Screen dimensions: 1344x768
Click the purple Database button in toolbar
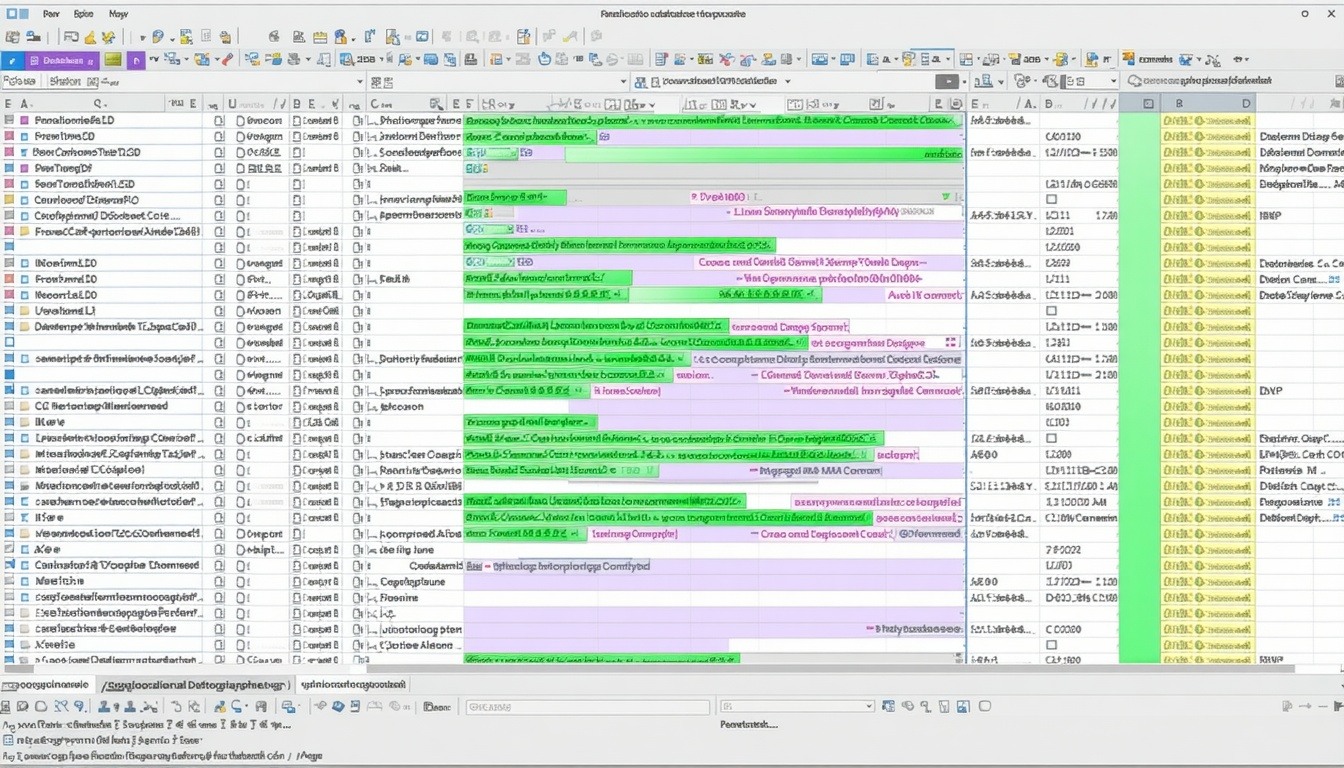tap(61, 60)
